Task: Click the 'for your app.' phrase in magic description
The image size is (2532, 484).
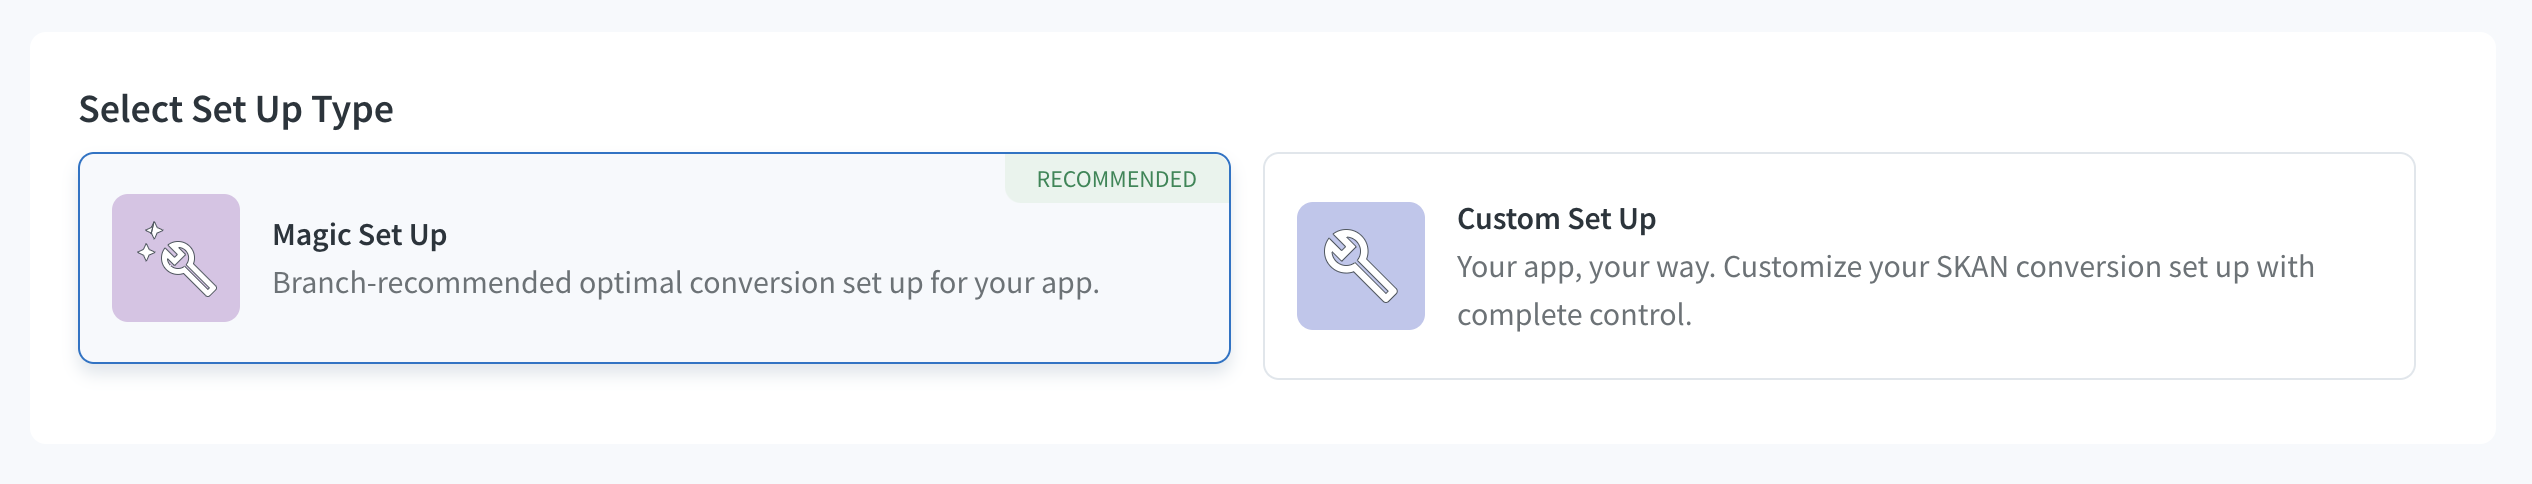Action: (1014, 283)
